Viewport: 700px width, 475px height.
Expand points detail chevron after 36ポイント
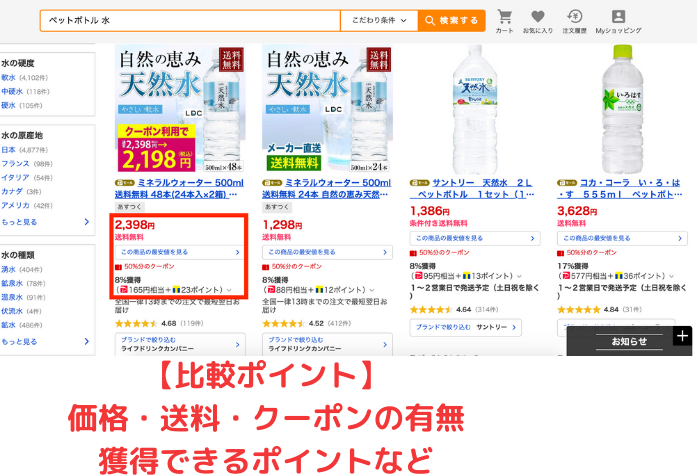coord(671,276)
